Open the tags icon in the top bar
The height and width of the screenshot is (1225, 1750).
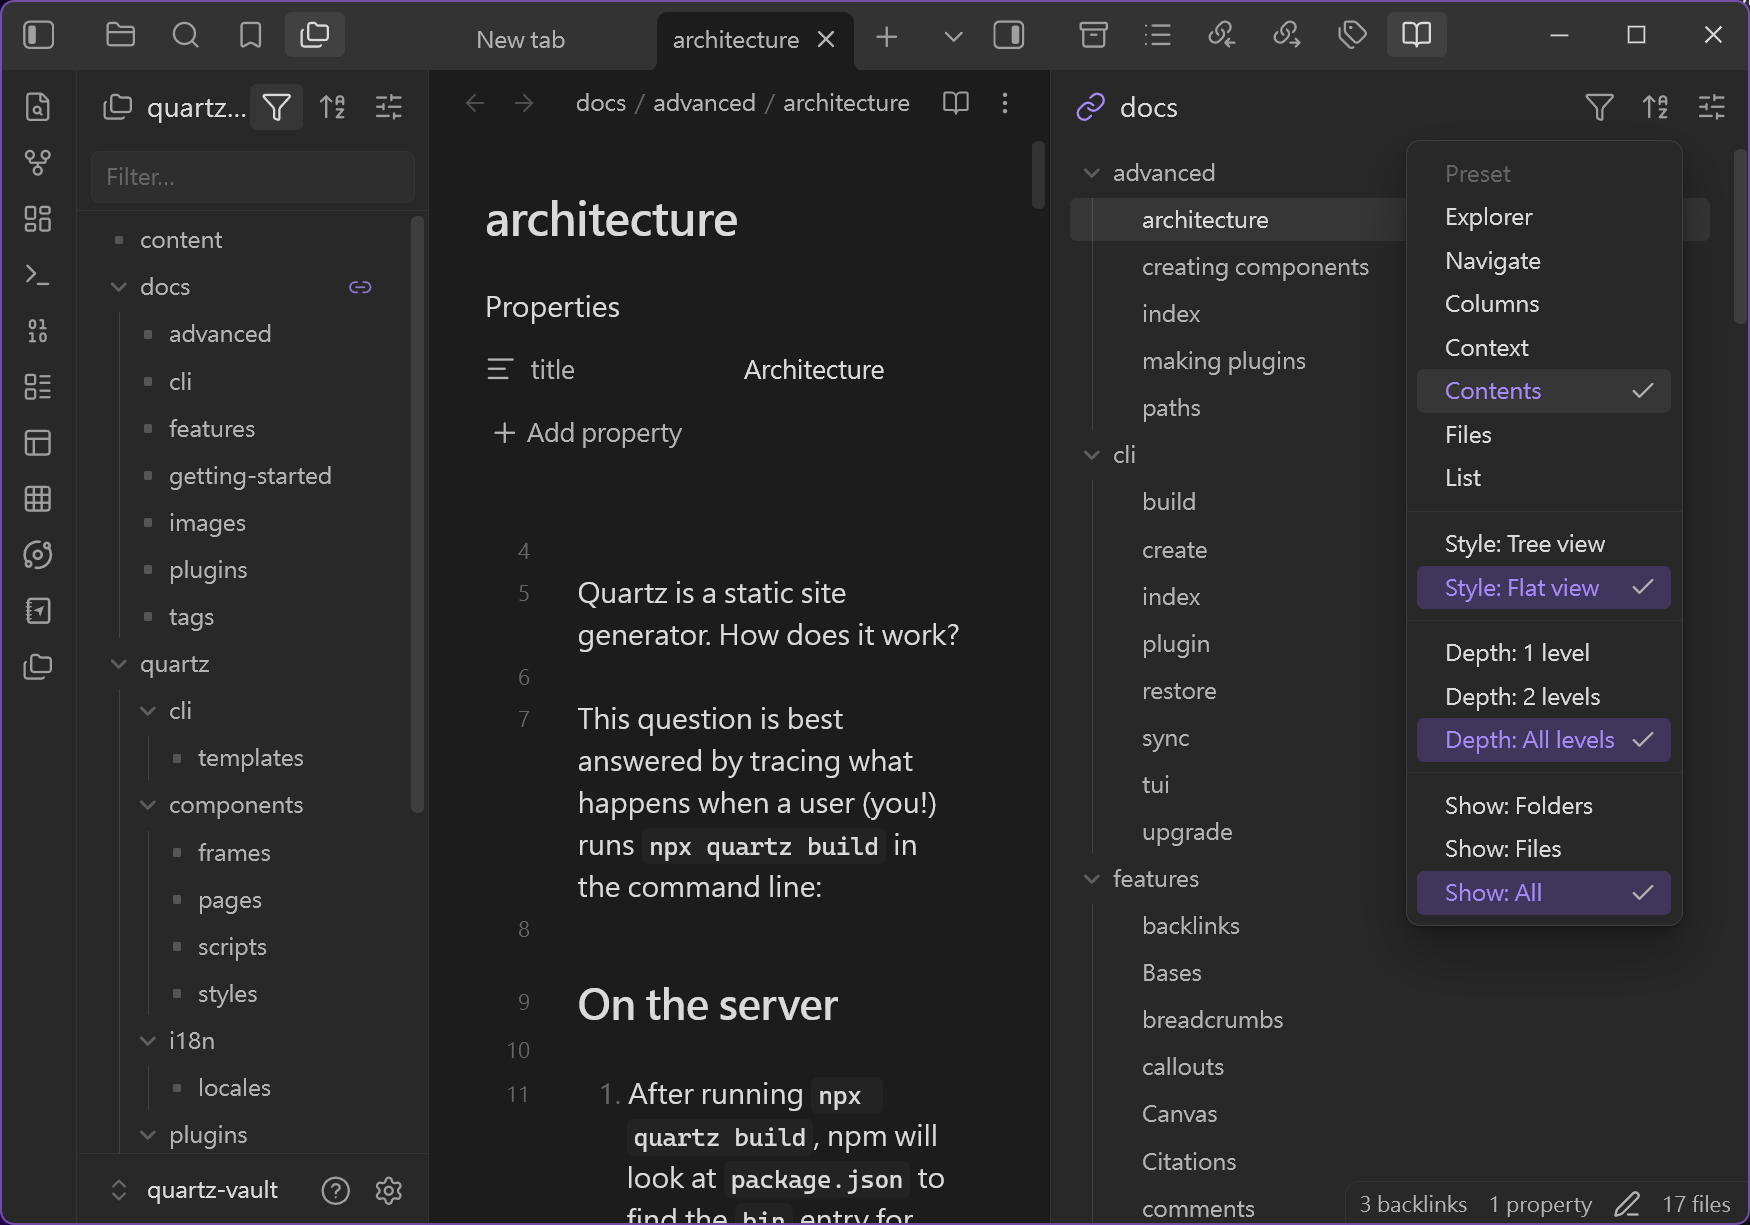coord(1352,36)
